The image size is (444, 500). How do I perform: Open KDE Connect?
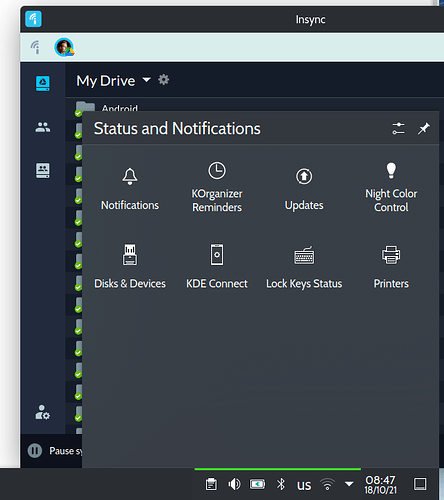(217, 266)
